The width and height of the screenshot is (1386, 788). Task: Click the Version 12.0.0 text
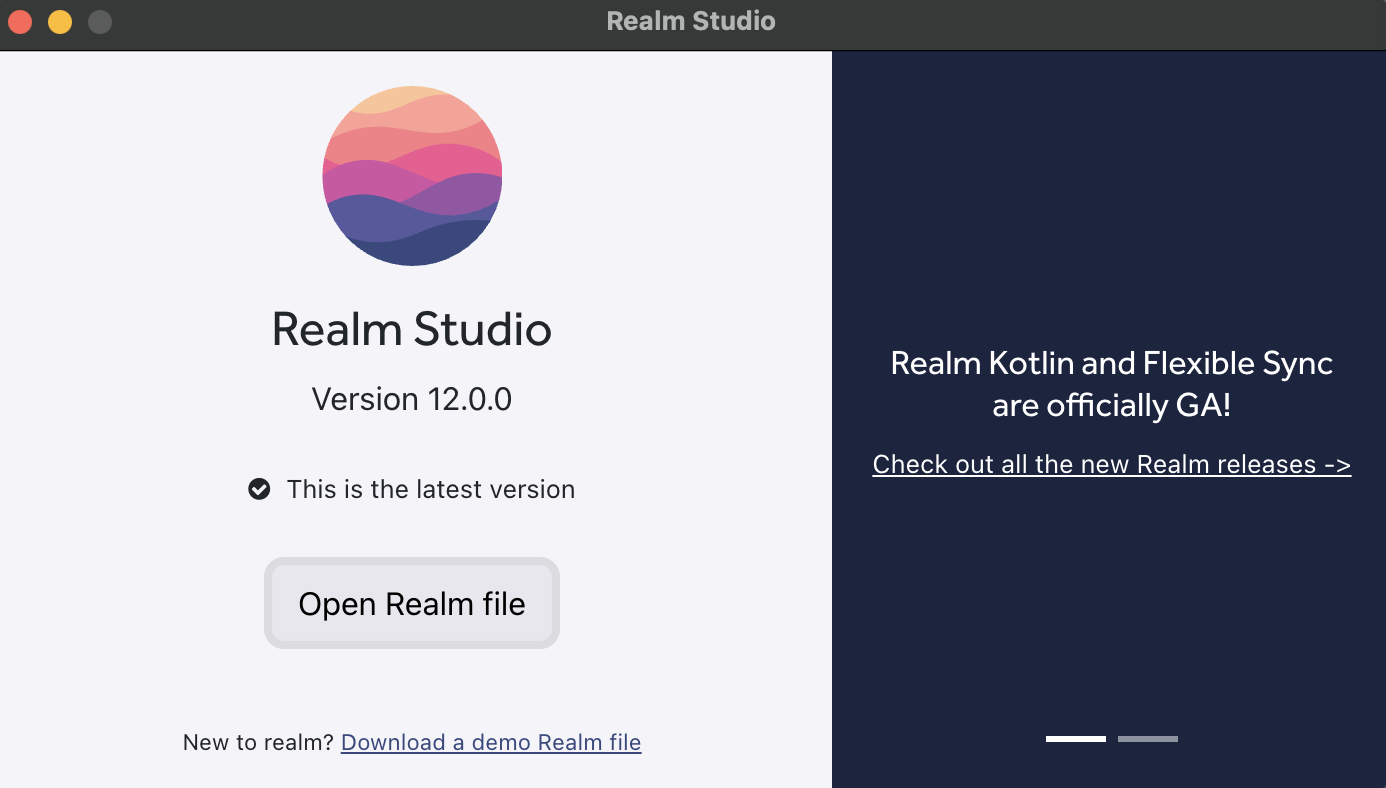(x=412, y=399)
